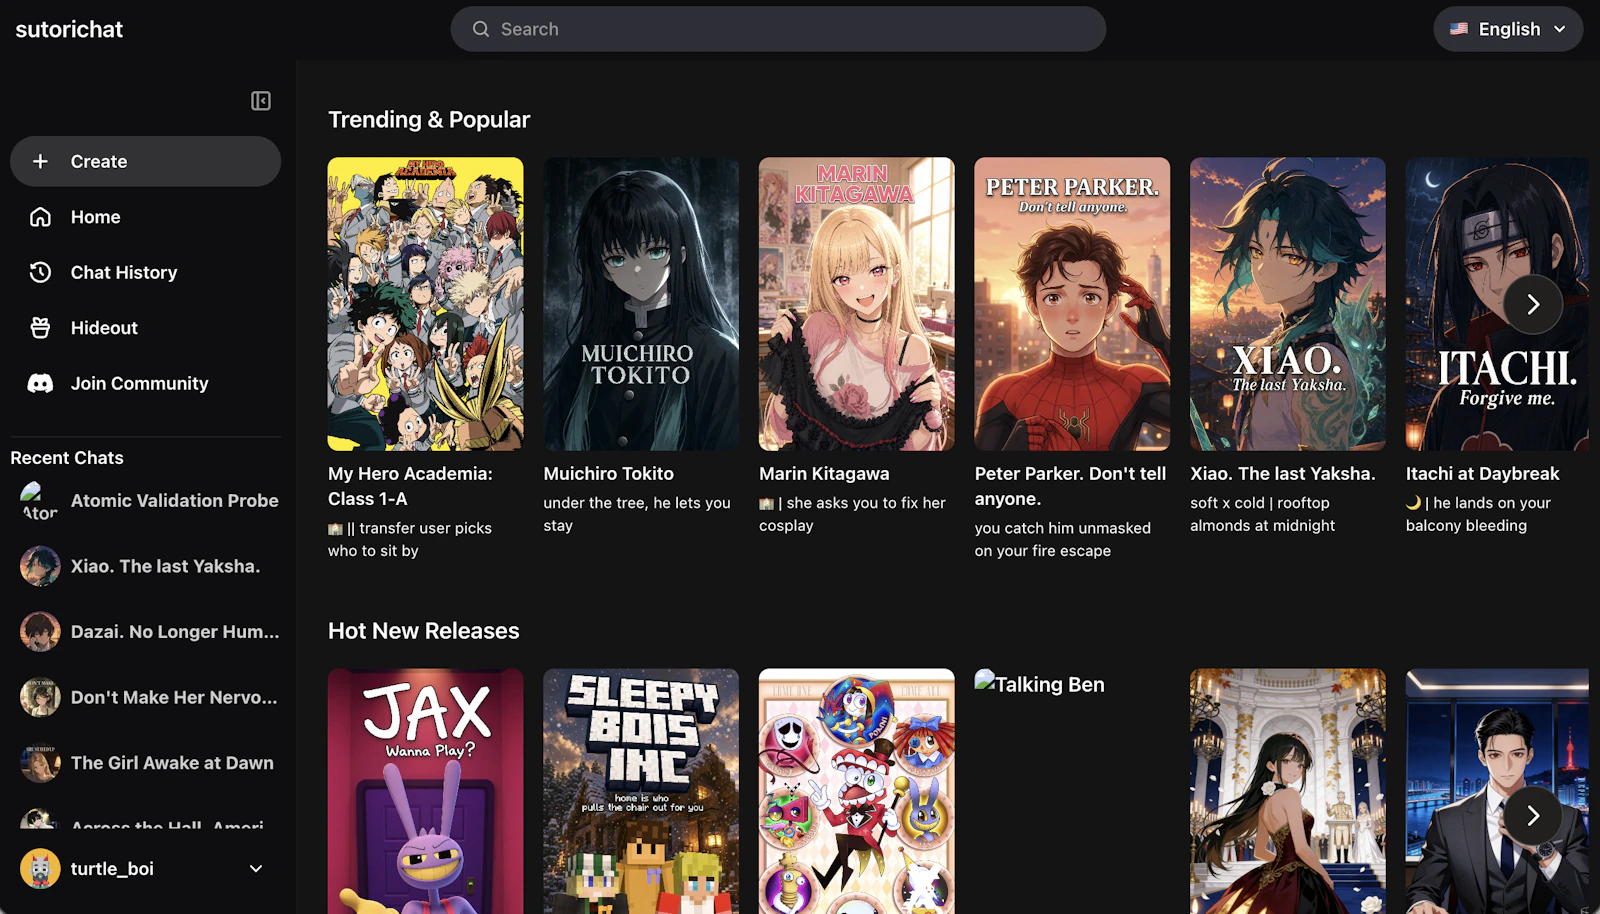Image resolution: width=1600 pixels, height=914 pixels.
Task: Focus the Search input field
Action: (x=778, y=29)
